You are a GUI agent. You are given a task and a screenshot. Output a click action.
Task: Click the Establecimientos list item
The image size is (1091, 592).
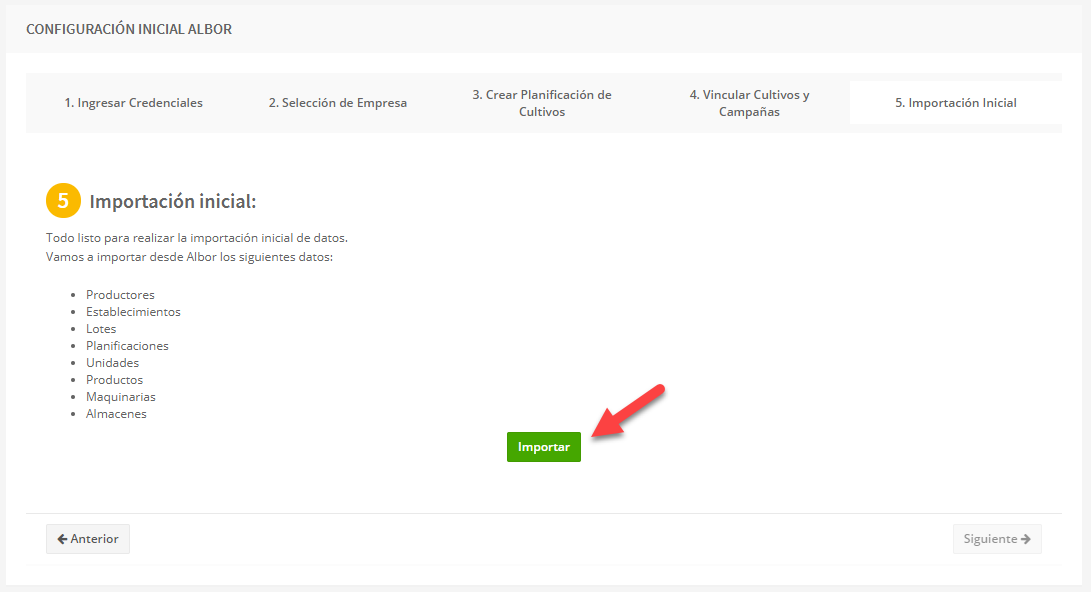coord(133,312)
